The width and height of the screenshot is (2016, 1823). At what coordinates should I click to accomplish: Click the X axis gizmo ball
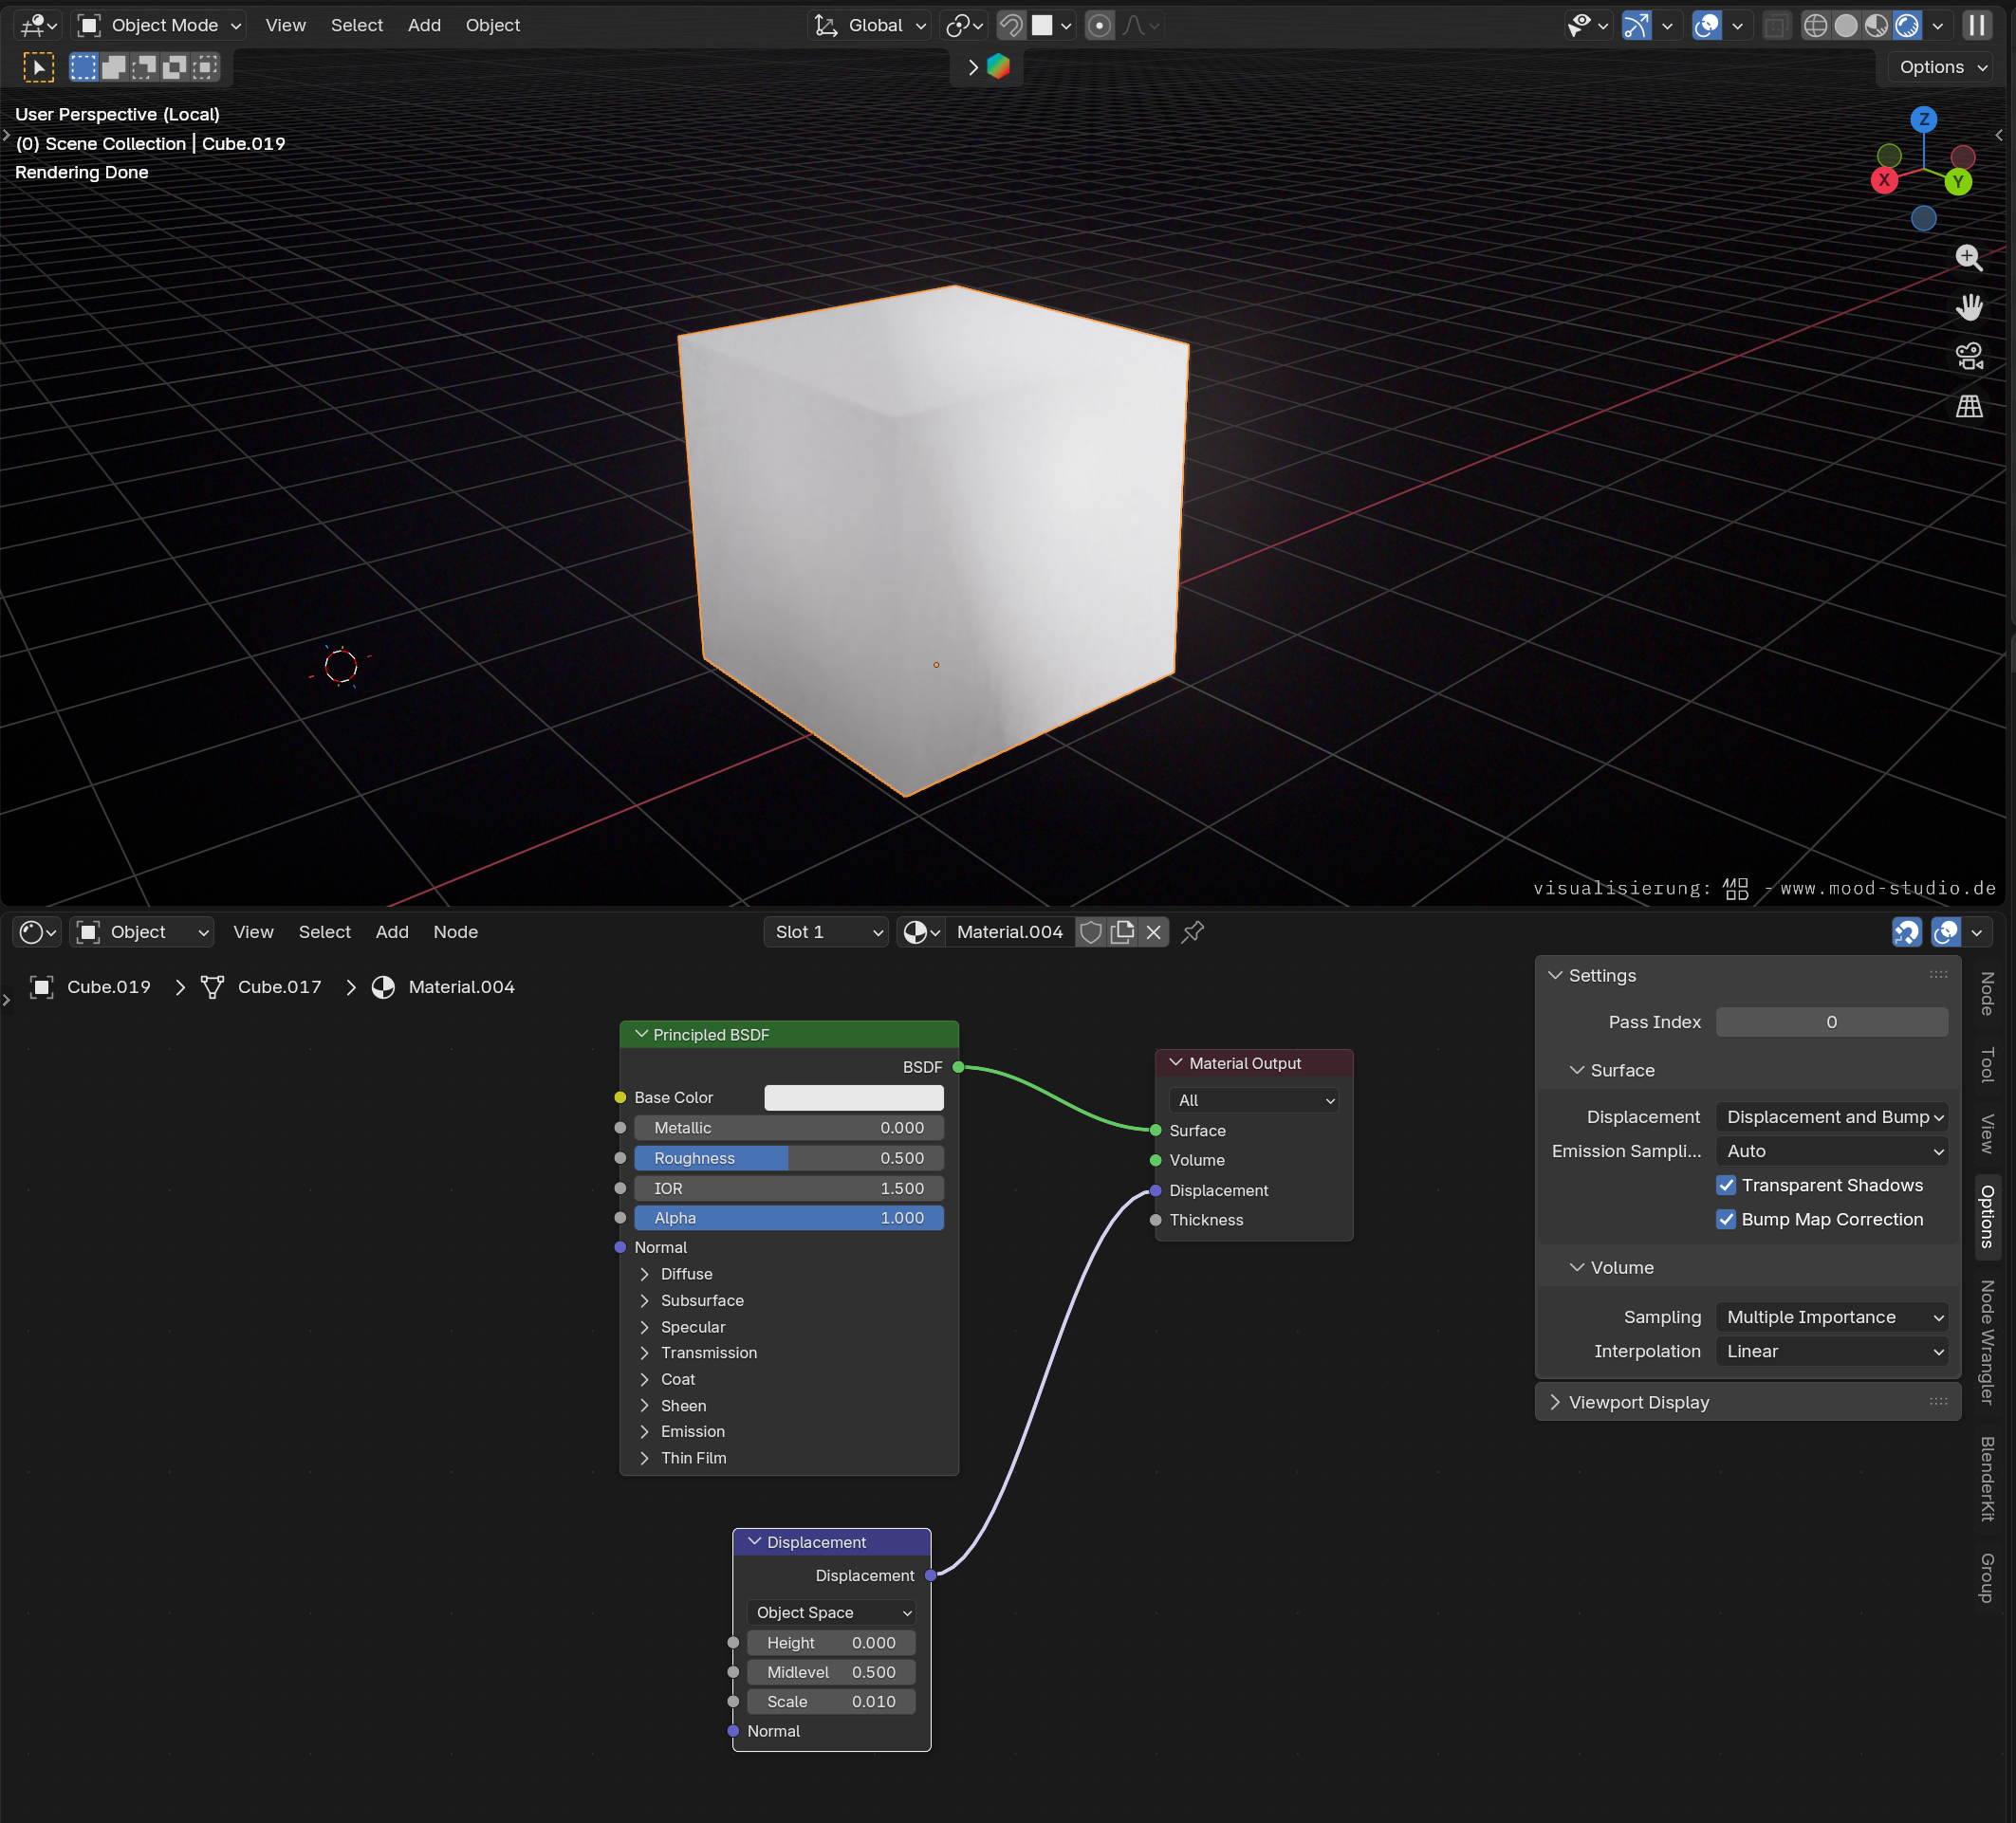coord(1884,180)
